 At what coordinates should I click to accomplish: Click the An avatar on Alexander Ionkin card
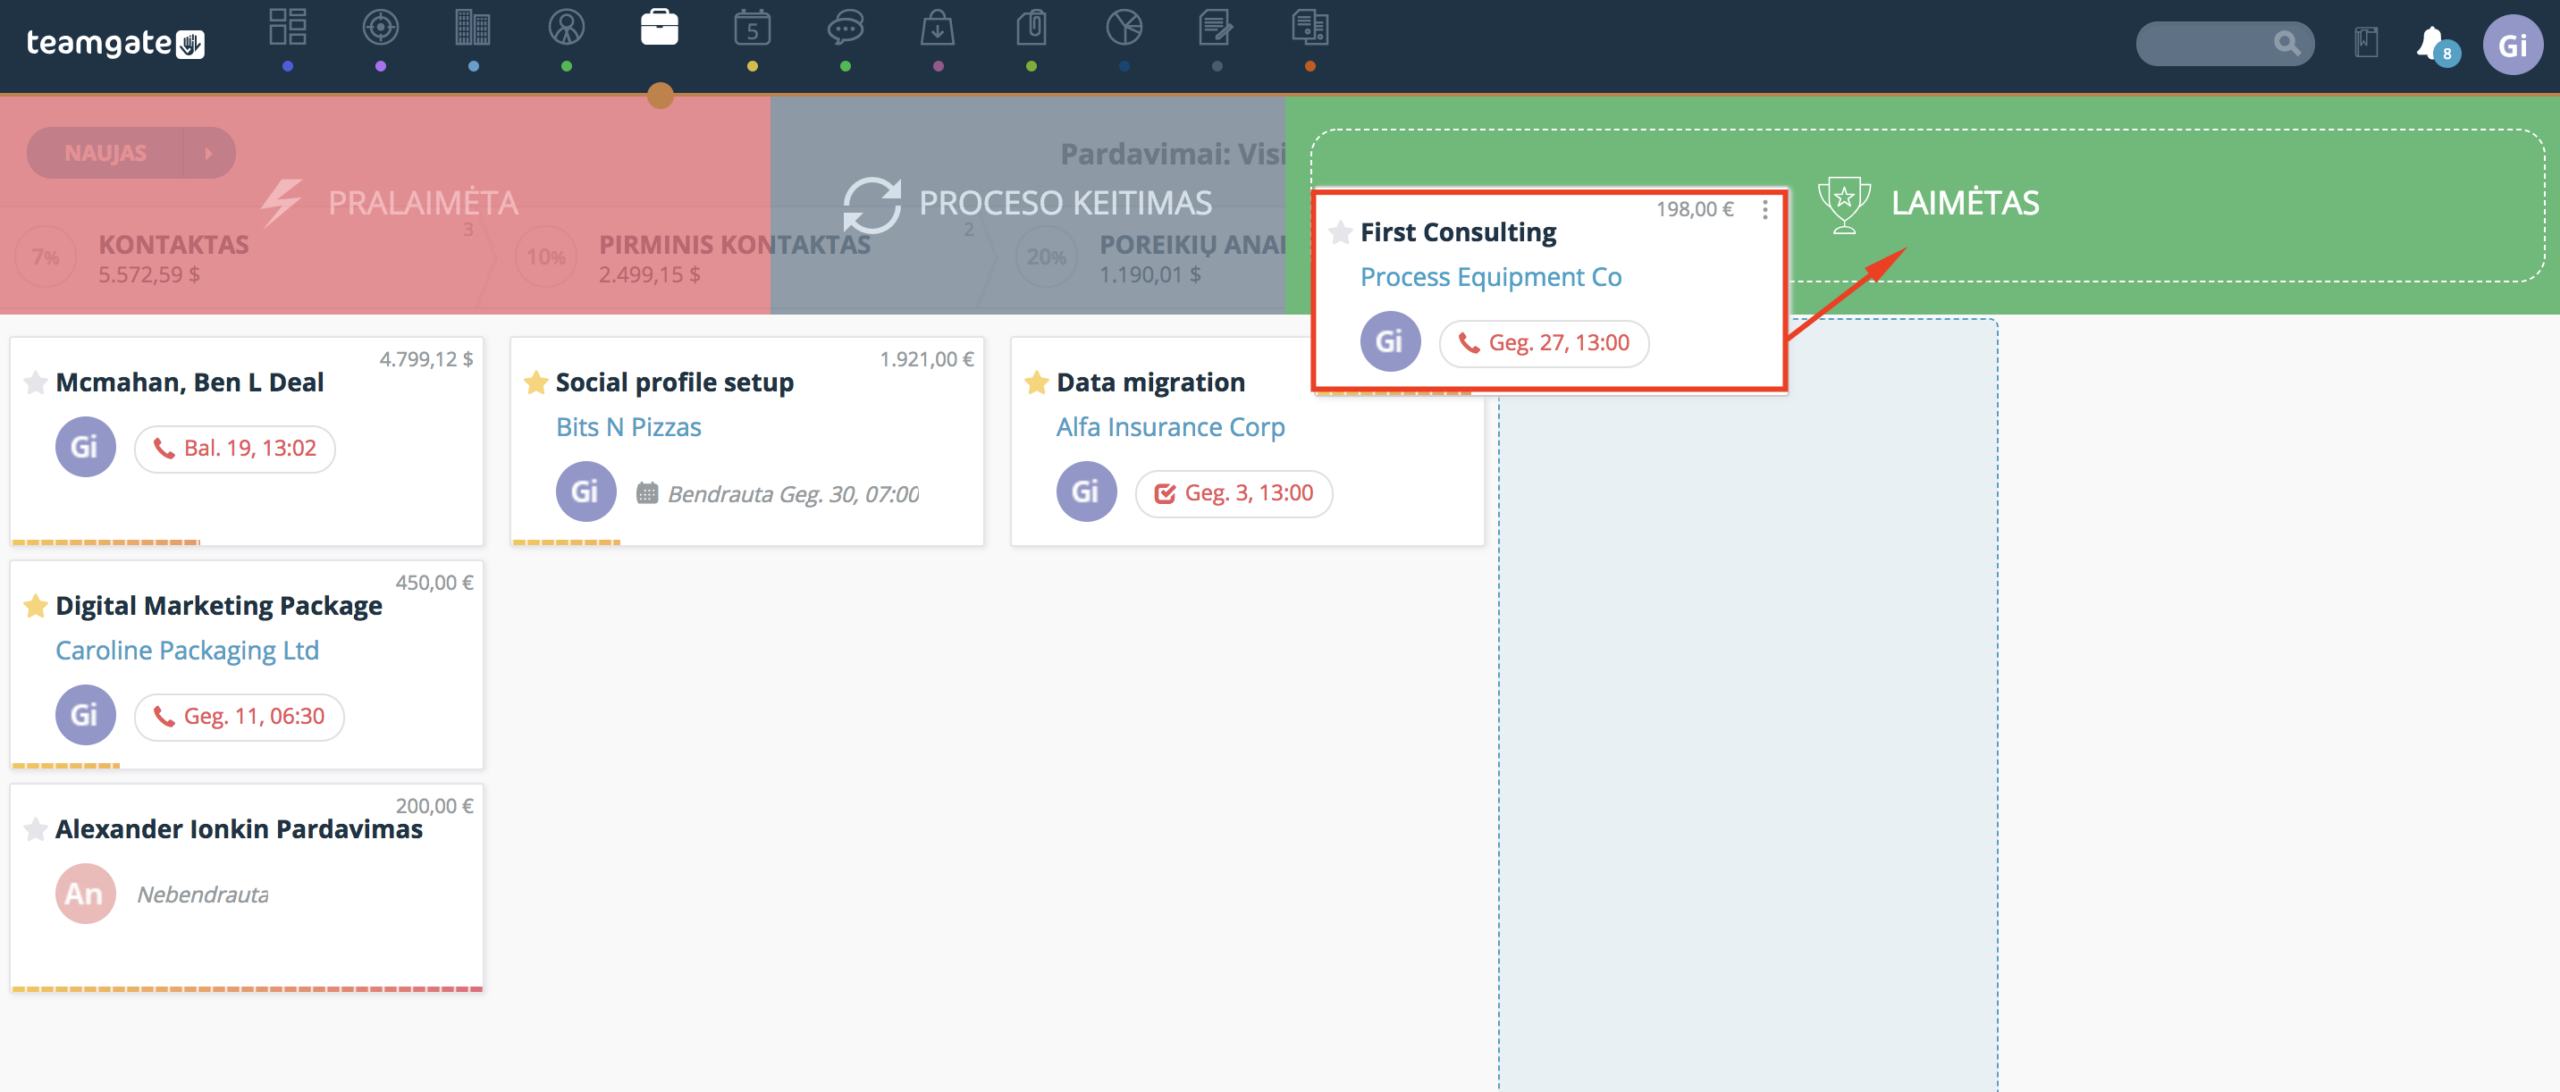[x=85, y=894]
